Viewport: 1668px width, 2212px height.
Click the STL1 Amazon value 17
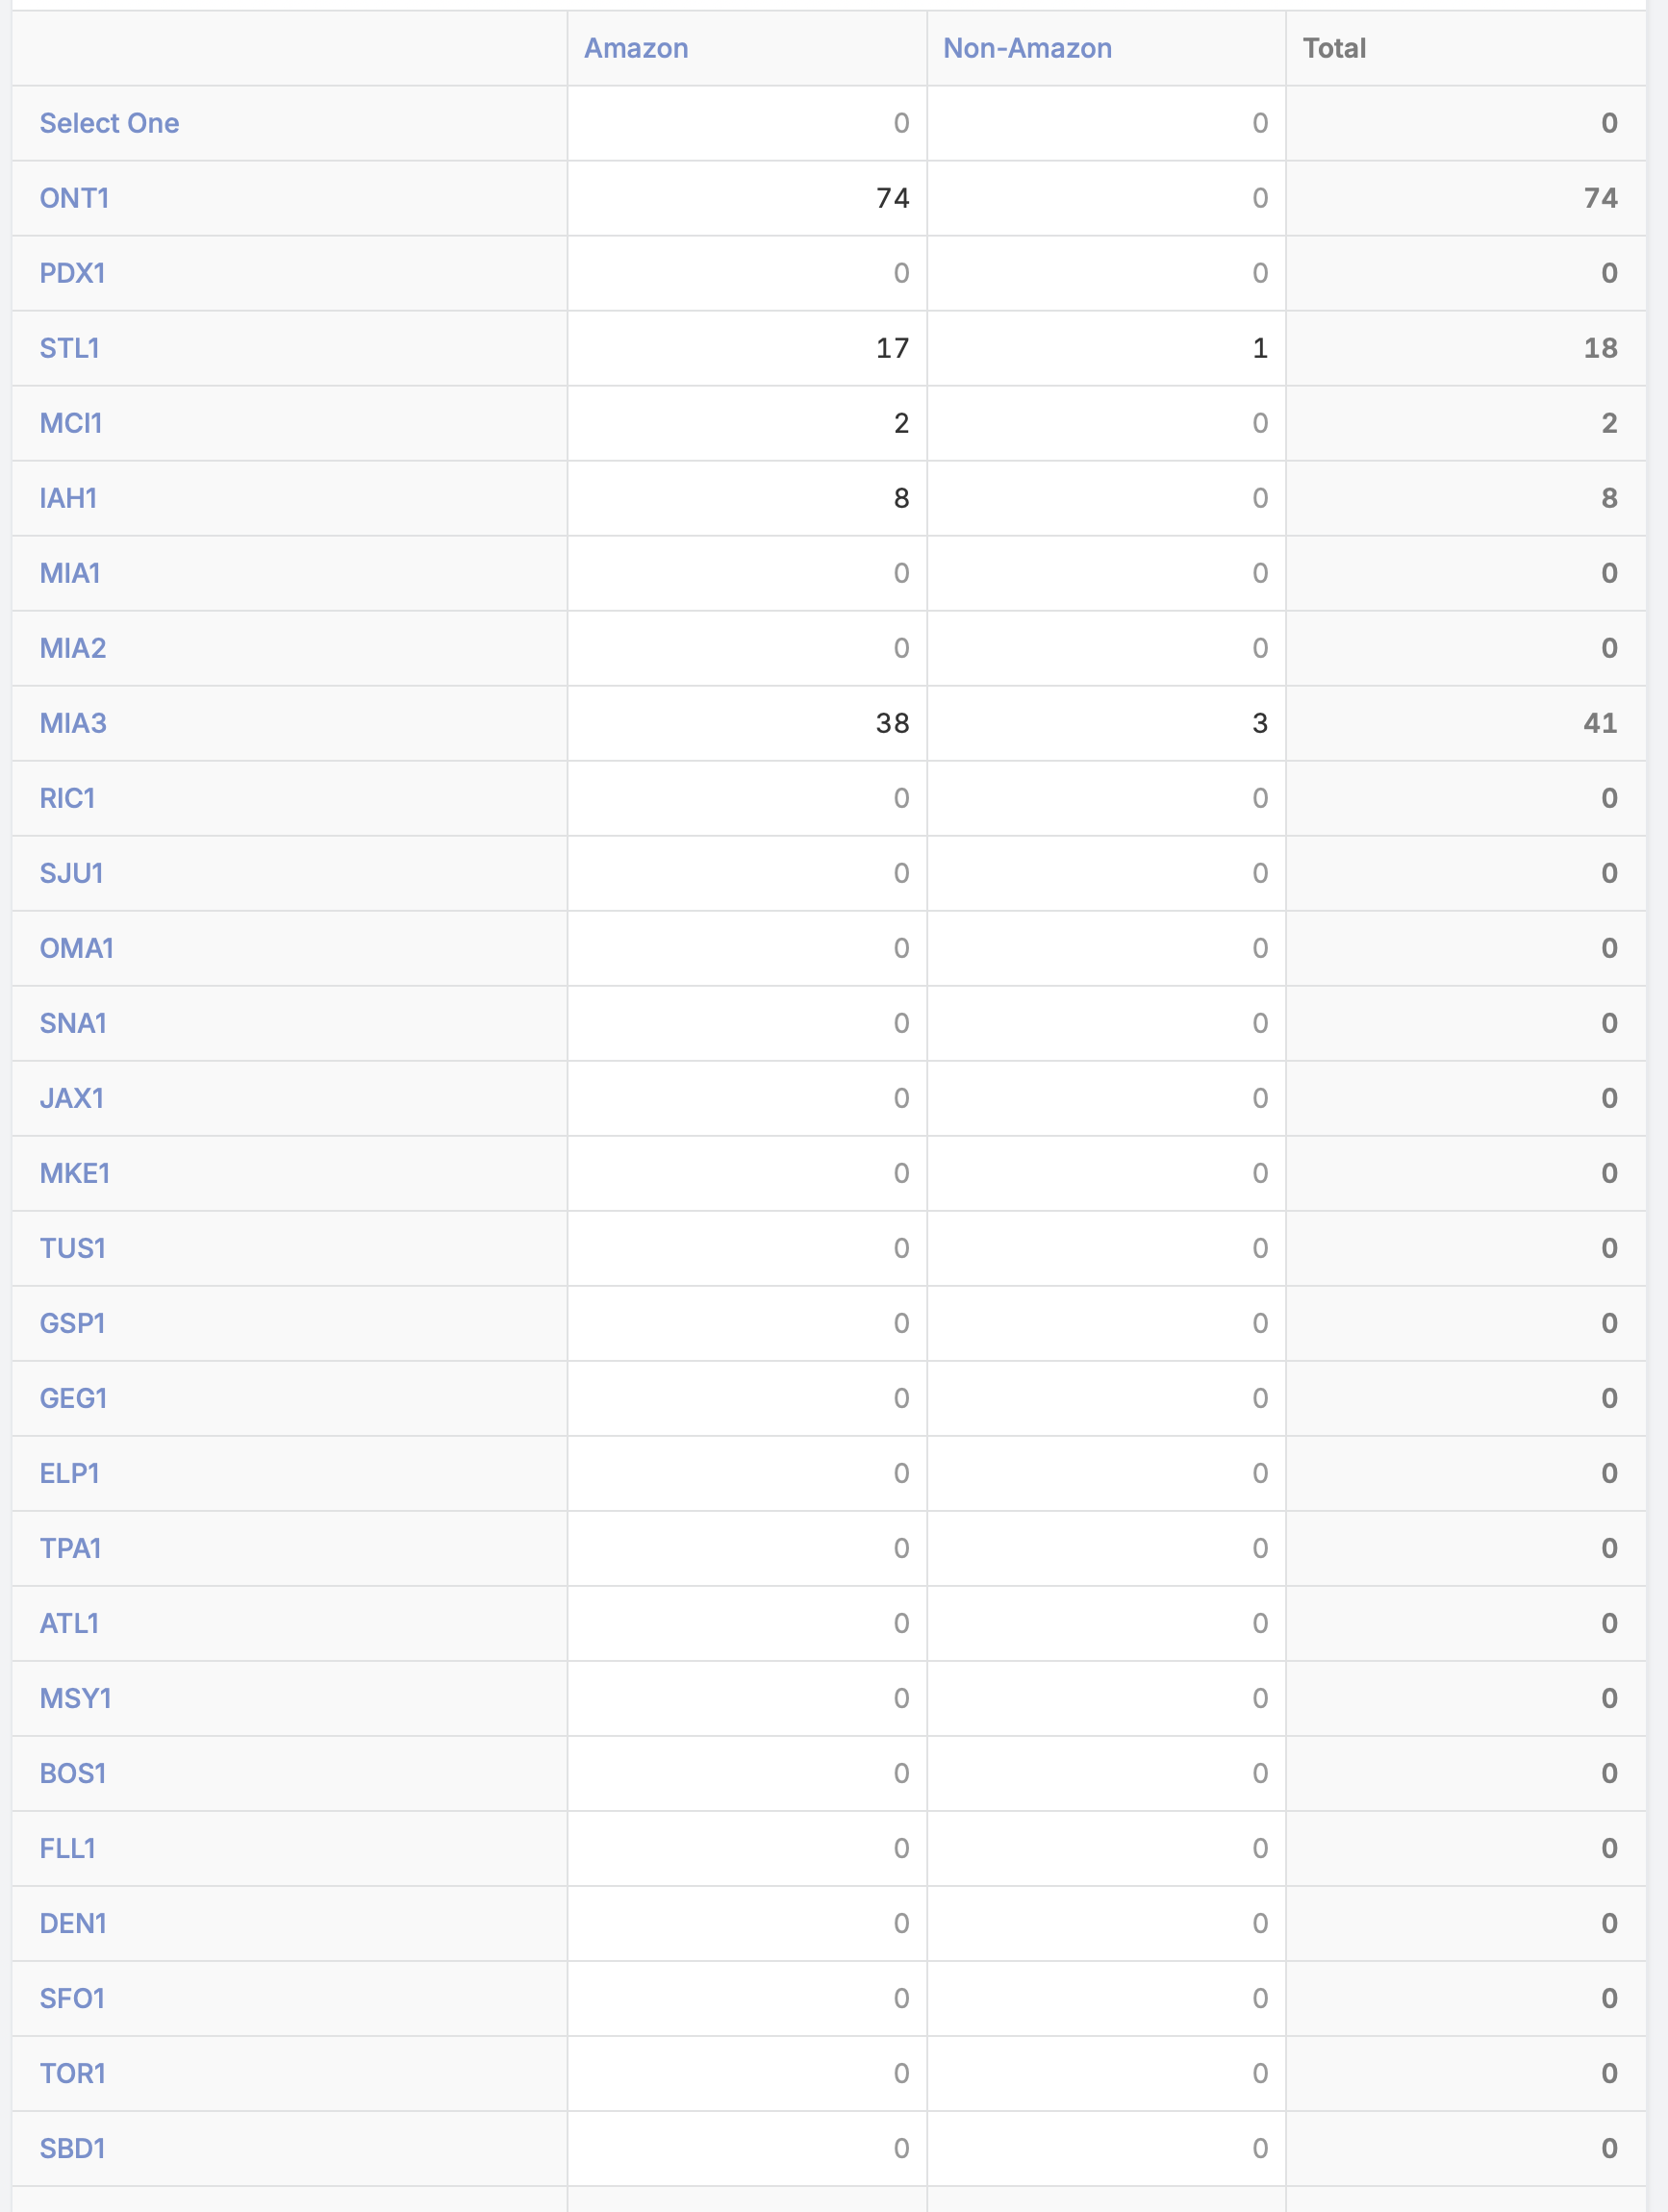pyautogui.click(x=892, y=348)
